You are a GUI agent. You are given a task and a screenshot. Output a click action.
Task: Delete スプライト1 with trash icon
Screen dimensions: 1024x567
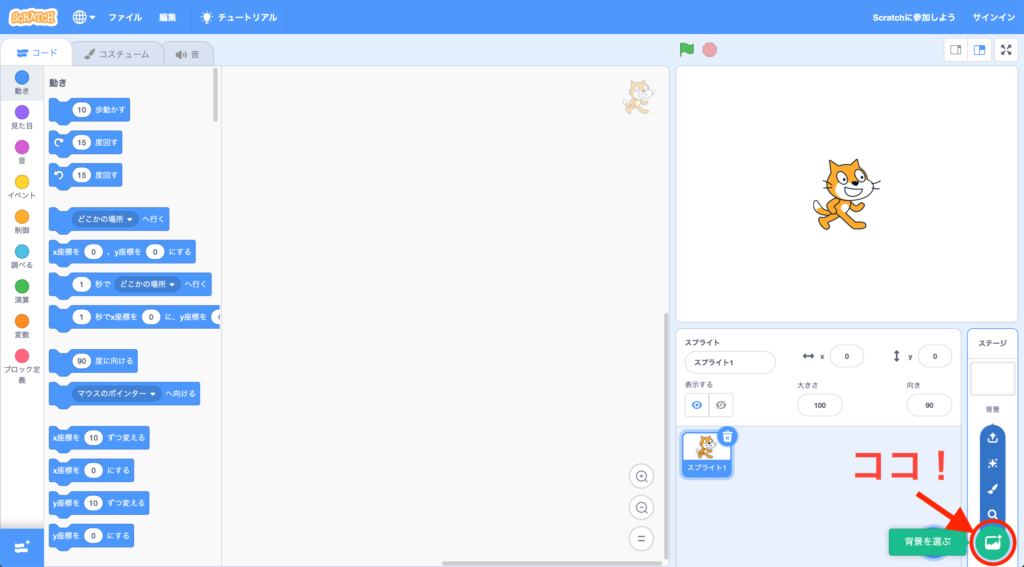(x=728, y=436)
